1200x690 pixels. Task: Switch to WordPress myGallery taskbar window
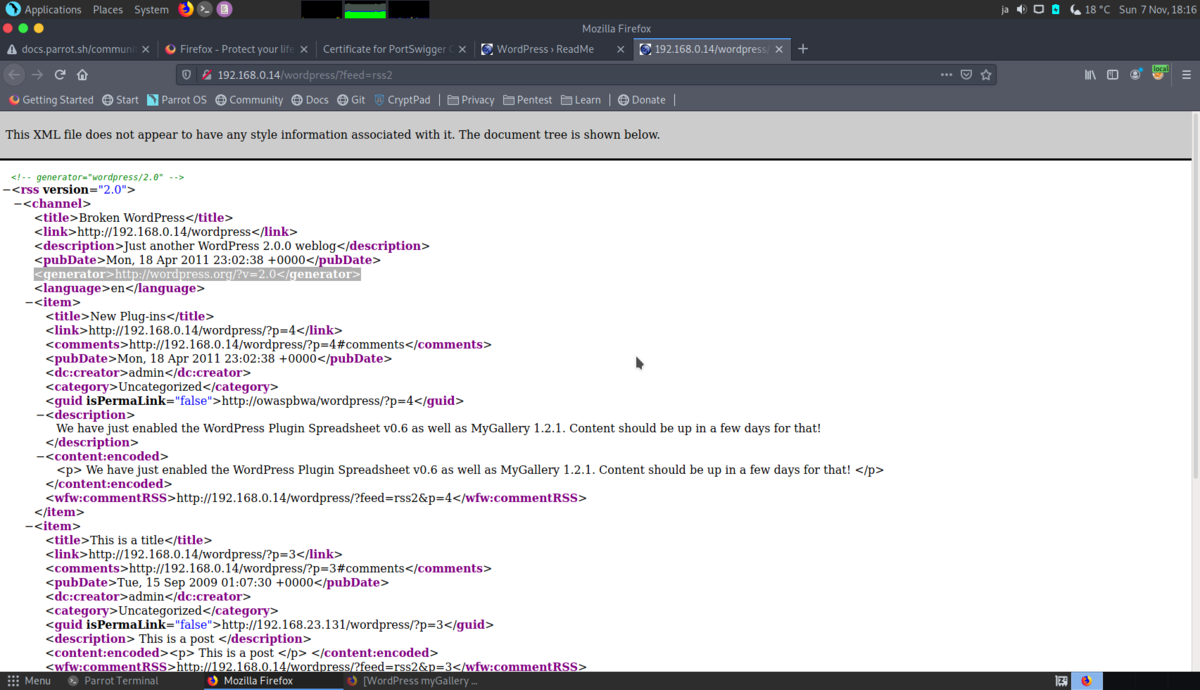(x=412, y=681)
